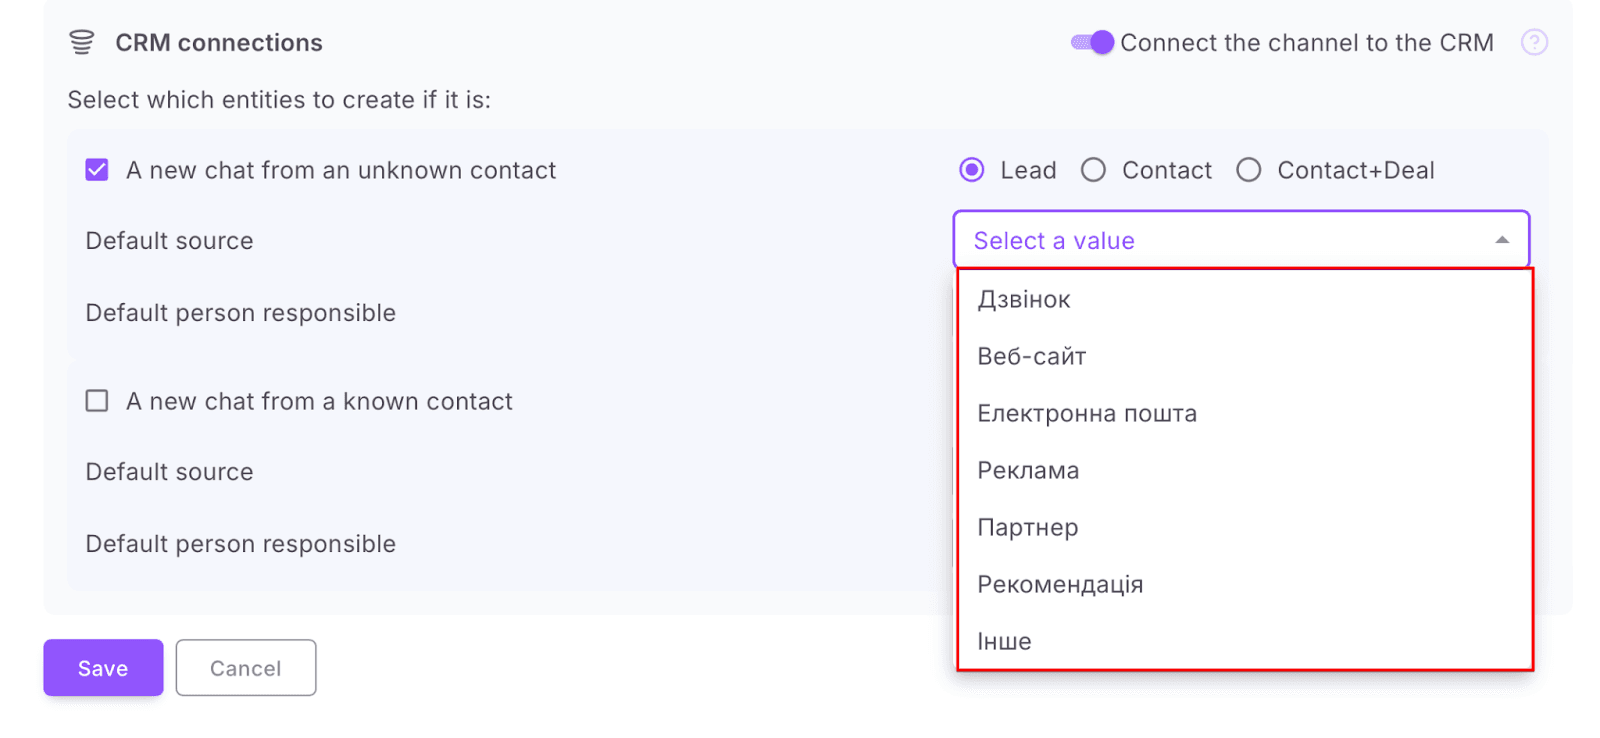The width and height of the screenshot is (1600, 738).
Task: Select the Lead radio option
Action: (971, 170)
